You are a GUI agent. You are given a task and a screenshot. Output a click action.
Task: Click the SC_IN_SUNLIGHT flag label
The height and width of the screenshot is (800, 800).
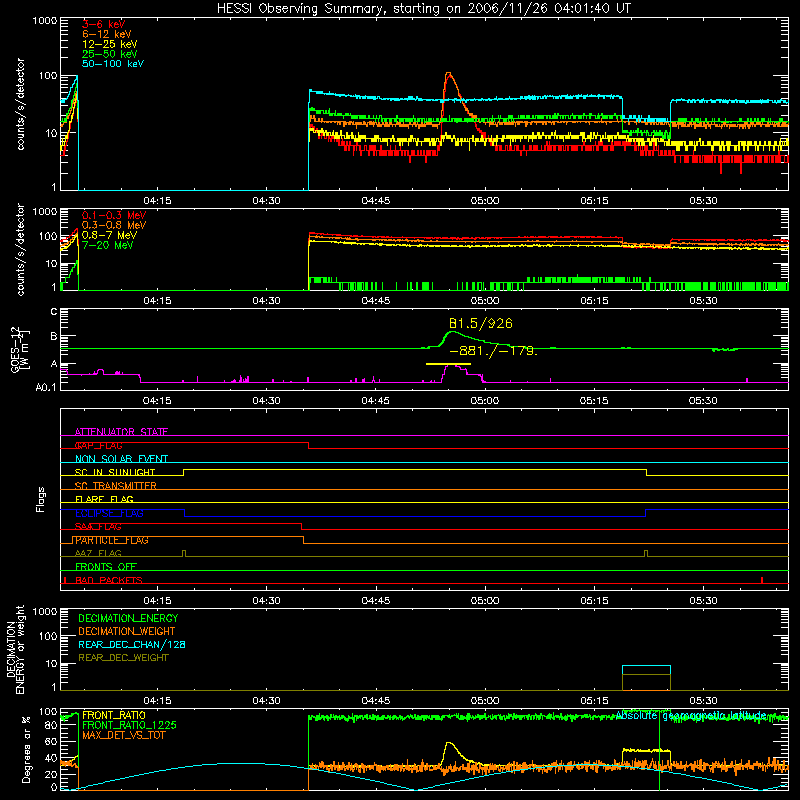pyautogui.click(x=115, y=472)
